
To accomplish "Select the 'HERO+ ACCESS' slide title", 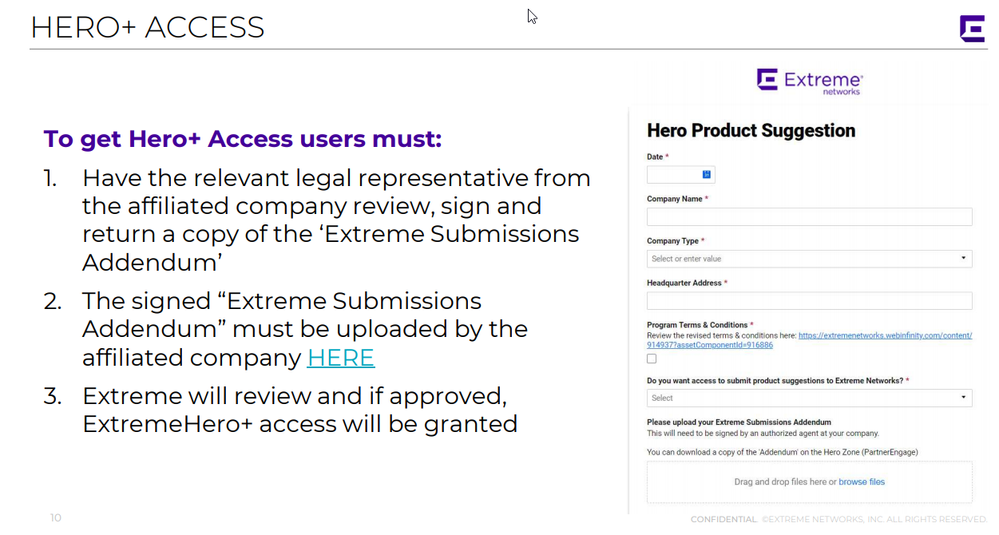I will tap(147, 27).
